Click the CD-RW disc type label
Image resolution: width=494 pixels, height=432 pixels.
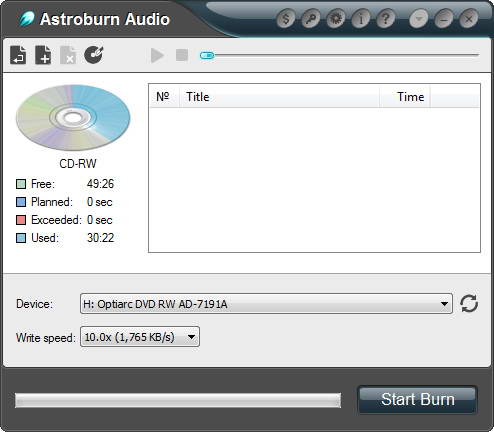tap(78, 164)
